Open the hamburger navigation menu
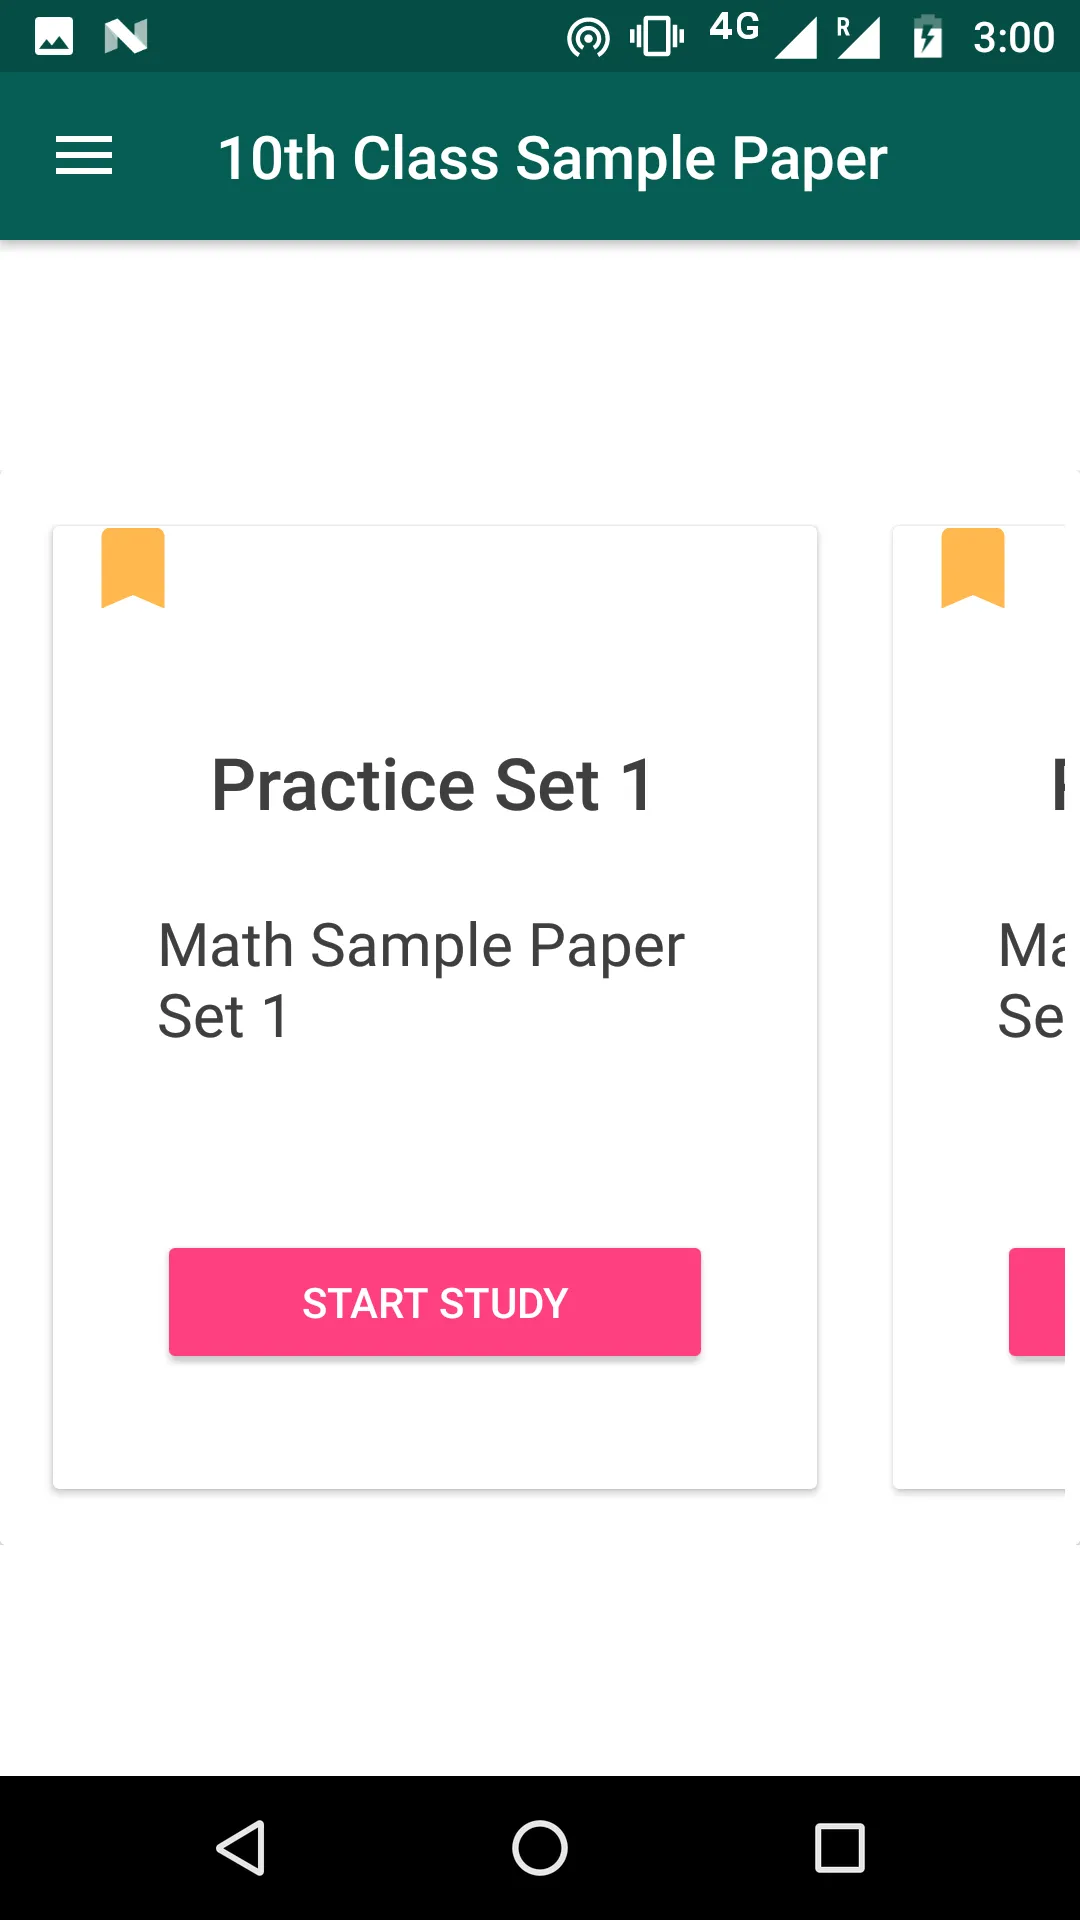This screenshot has height=1920, width=1080. pyautogui.click(x=84, y=156)
